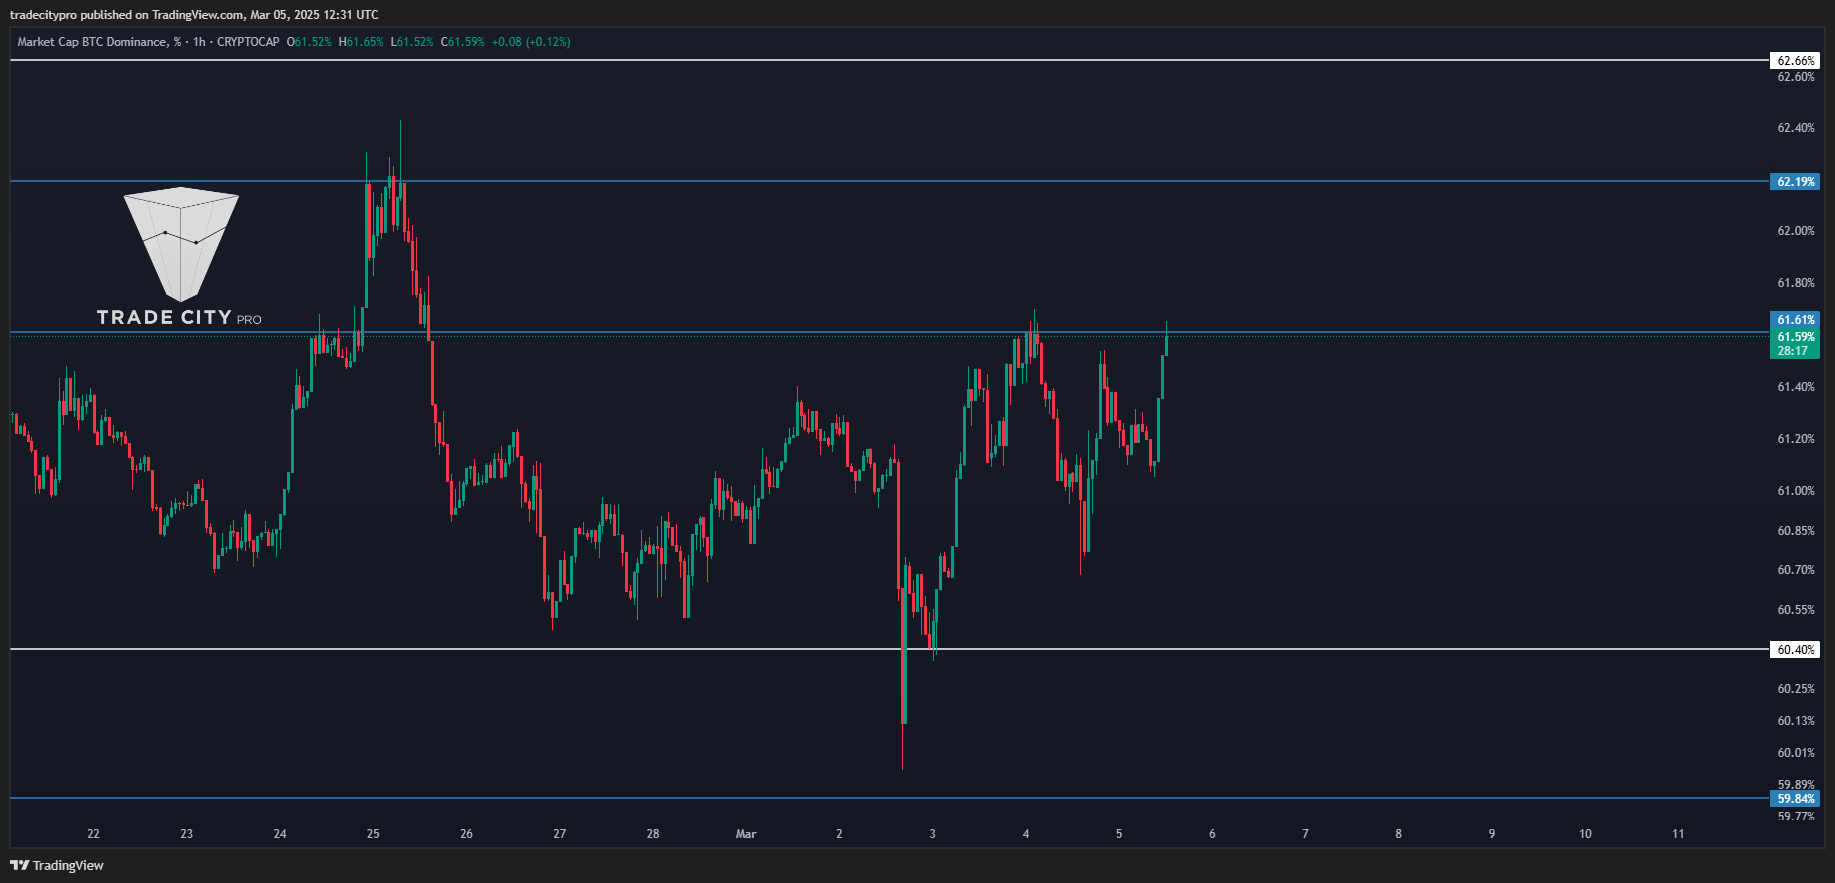The image size is (1835, 883).
Task: Click the high value H61.65% in legend
Action: click(x=361, y=42)
